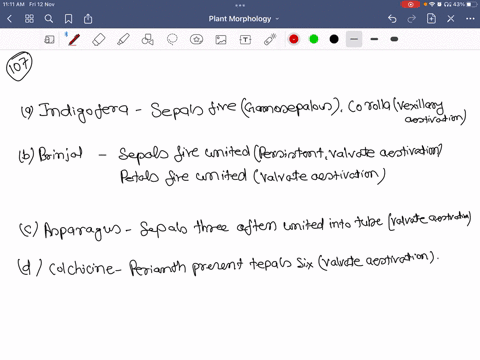
Task: Select the Highlighter tool
Action: (123, 39)
